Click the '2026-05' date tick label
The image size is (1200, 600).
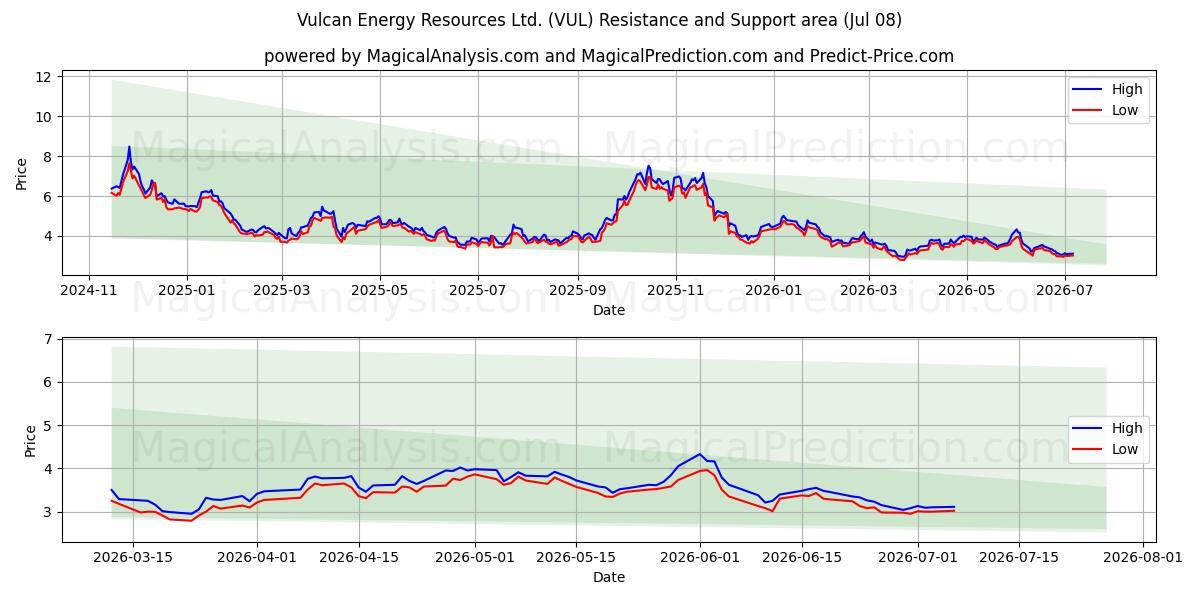pyautogui.click(x=967, y=291)
